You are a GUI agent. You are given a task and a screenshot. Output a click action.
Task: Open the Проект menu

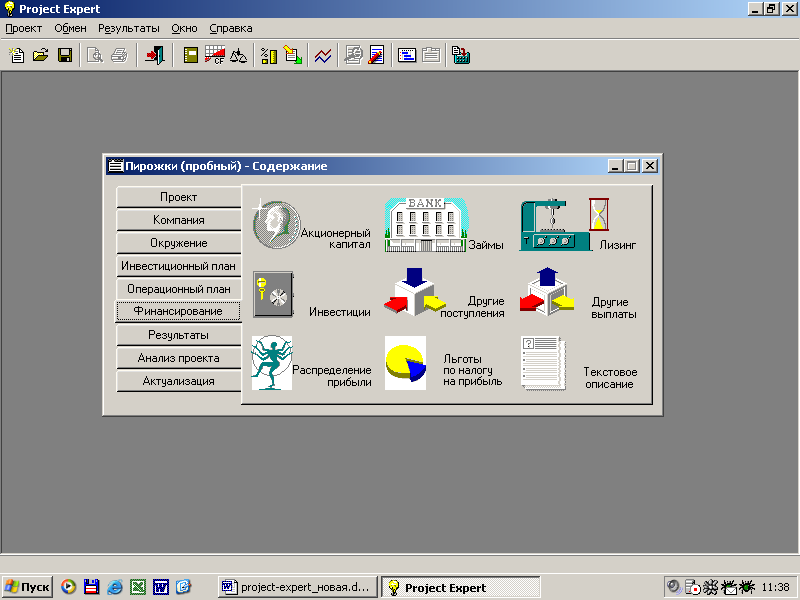23,29
